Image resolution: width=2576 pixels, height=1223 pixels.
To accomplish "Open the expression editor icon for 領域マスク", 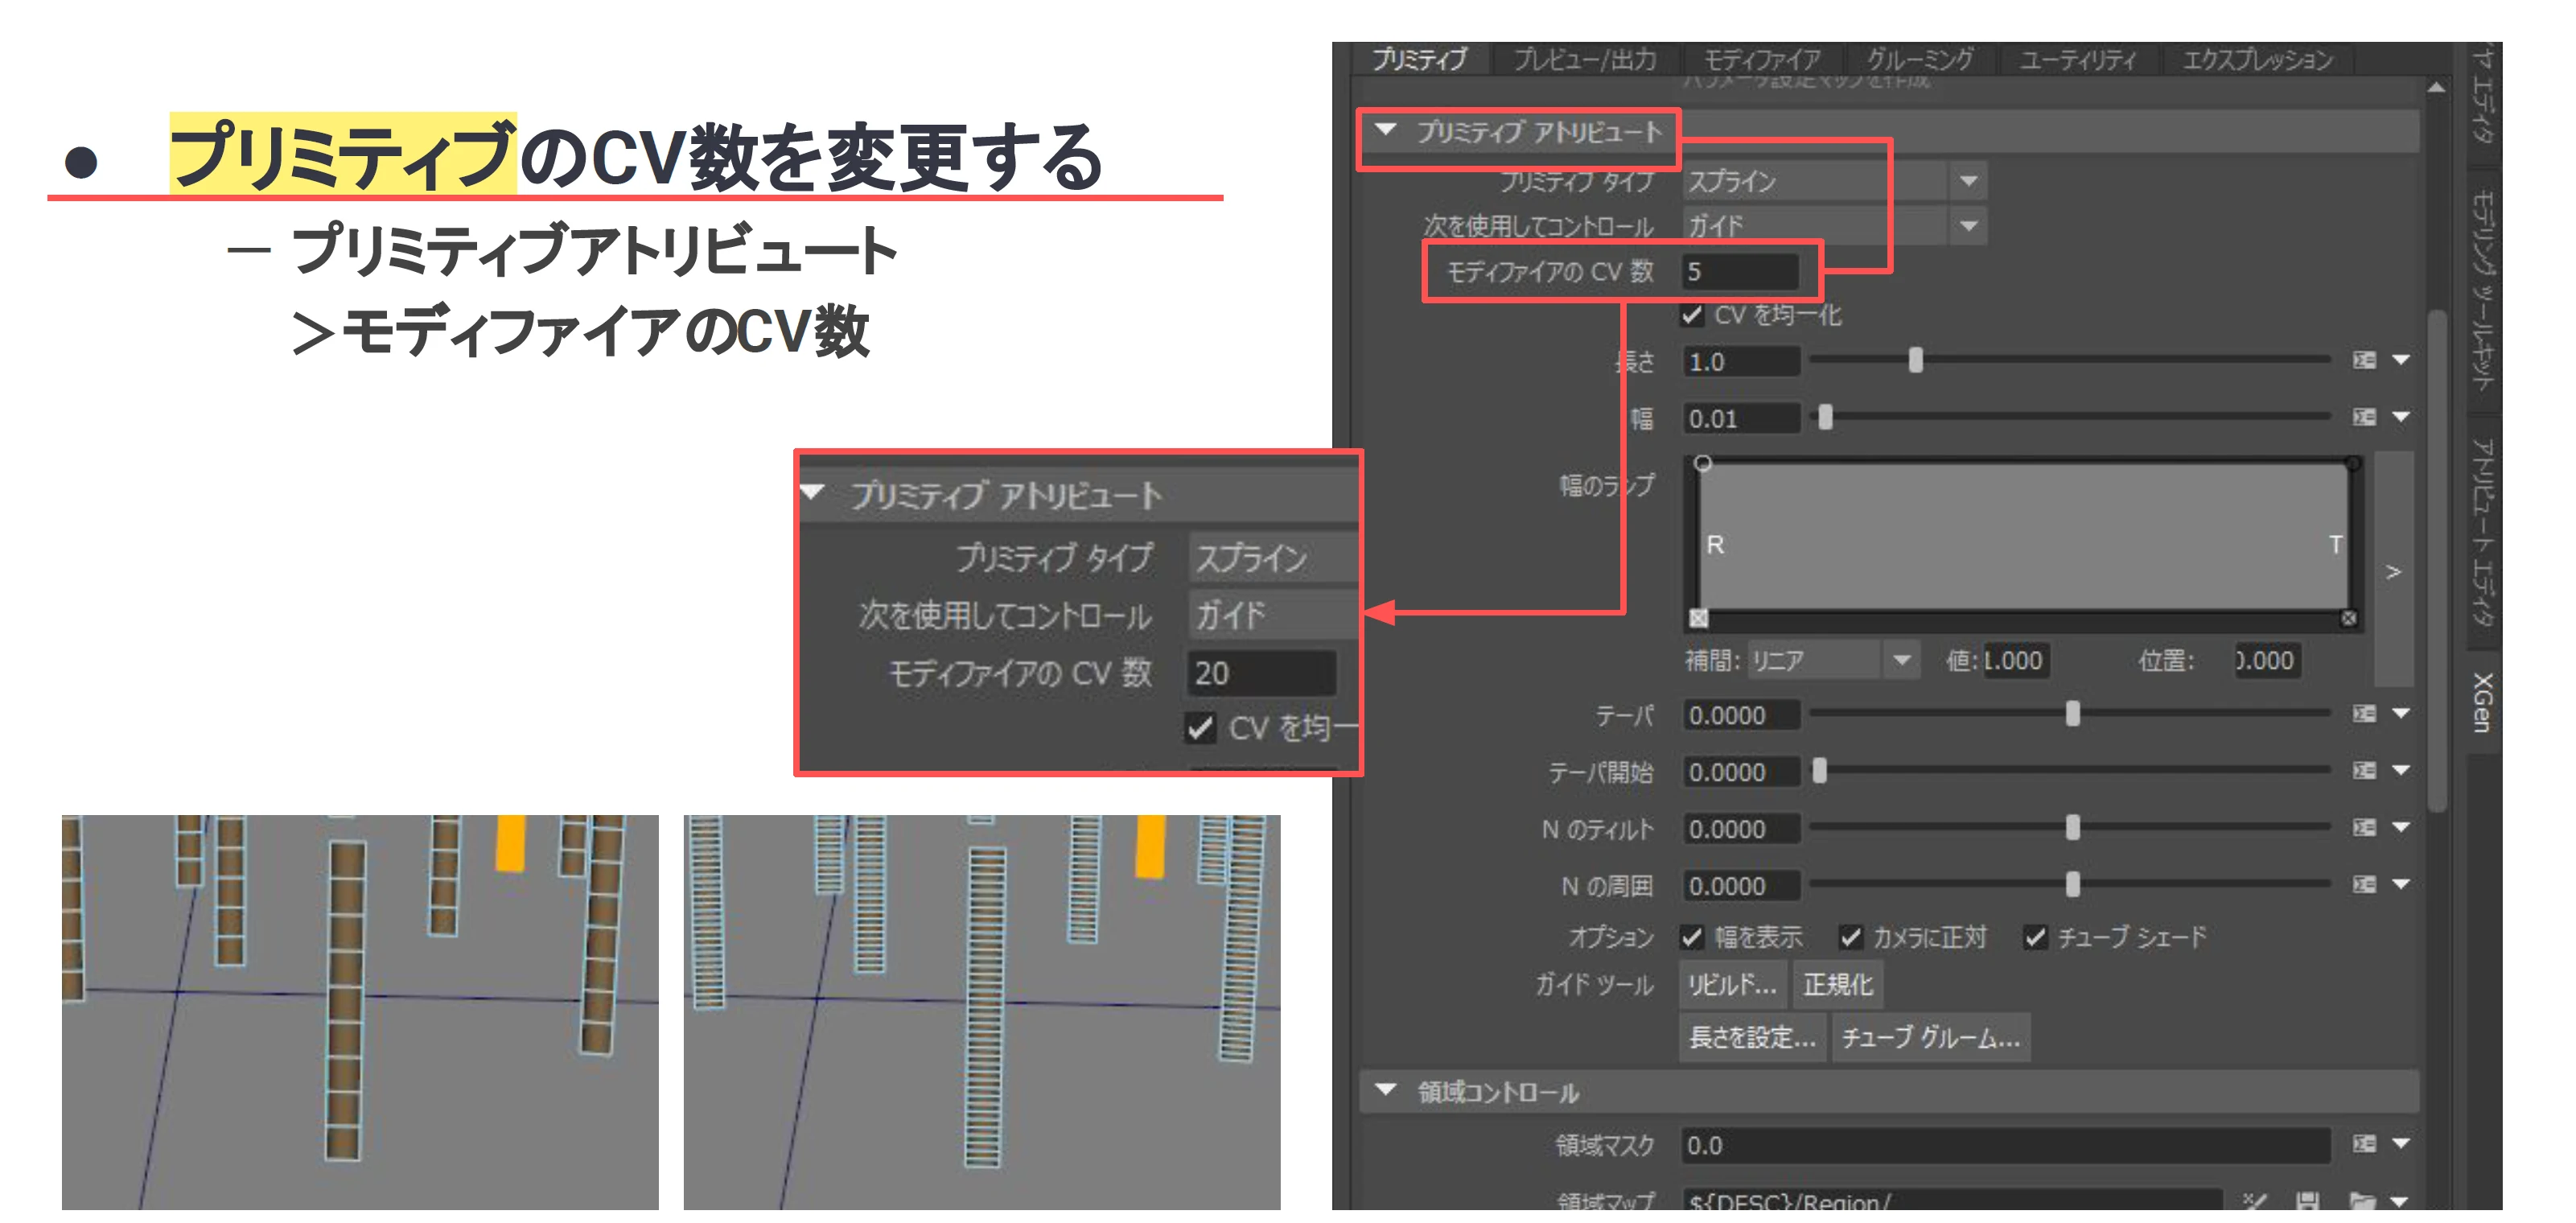I will [2363, 1143].
